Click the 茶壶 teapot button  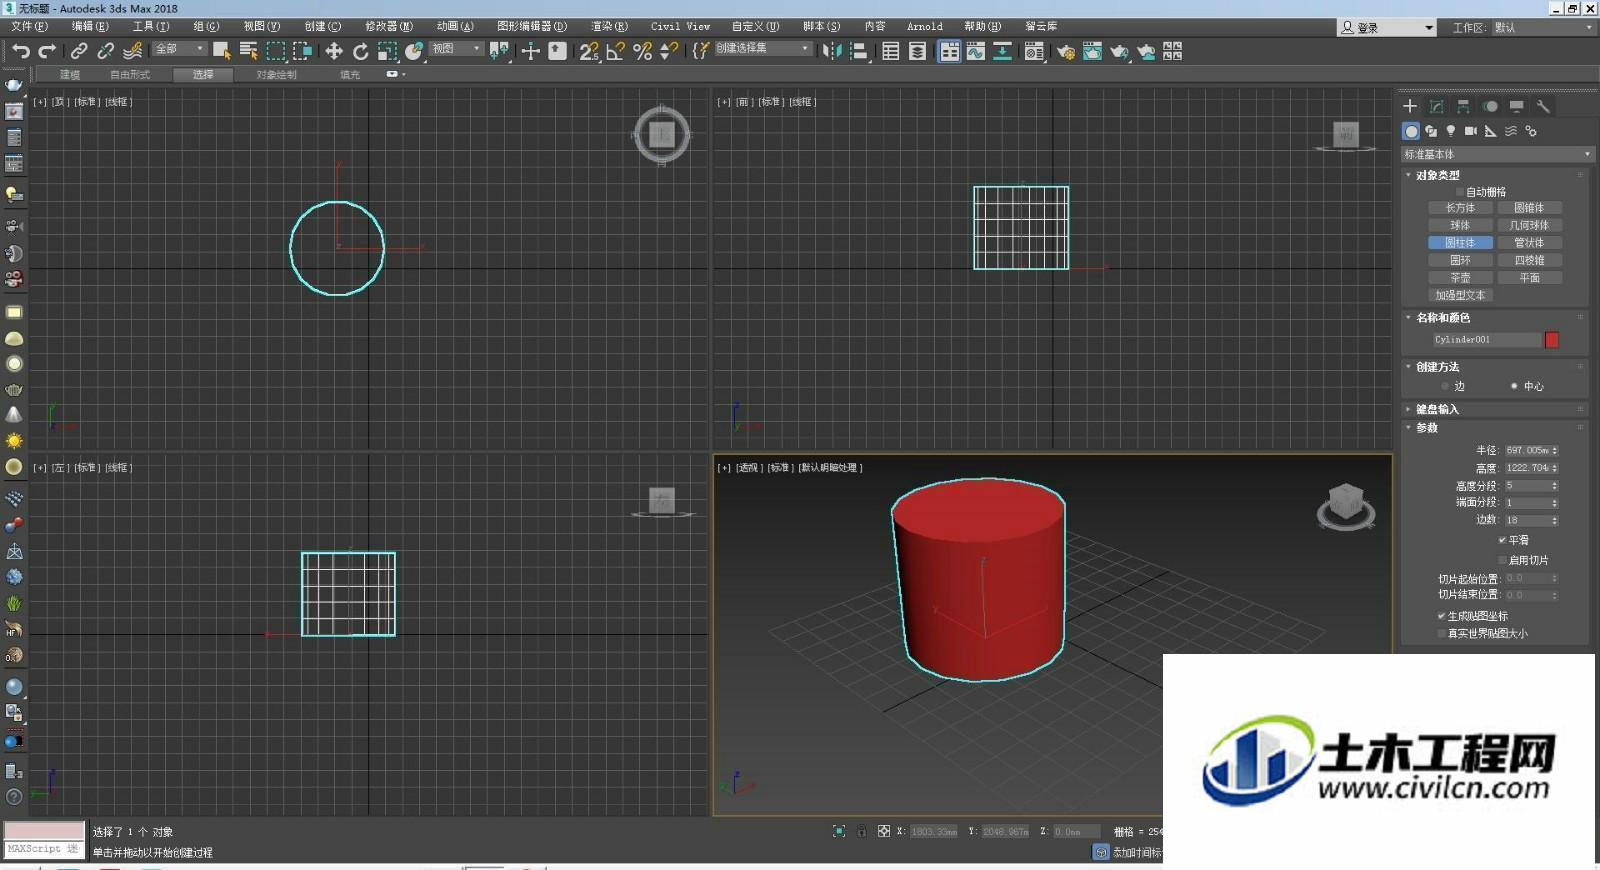(1460, 278)
